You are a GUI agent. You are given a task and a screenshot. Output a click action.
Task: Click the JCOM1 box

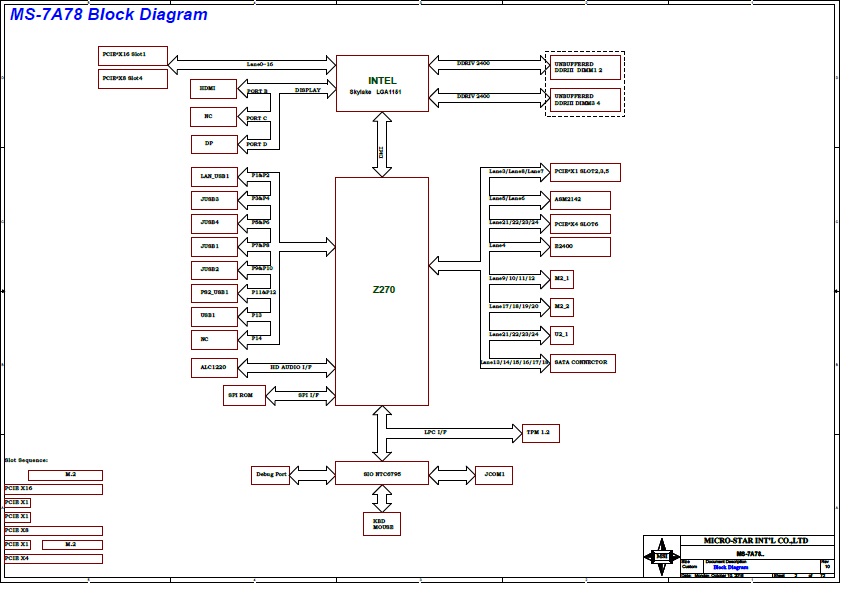[494, 475]
